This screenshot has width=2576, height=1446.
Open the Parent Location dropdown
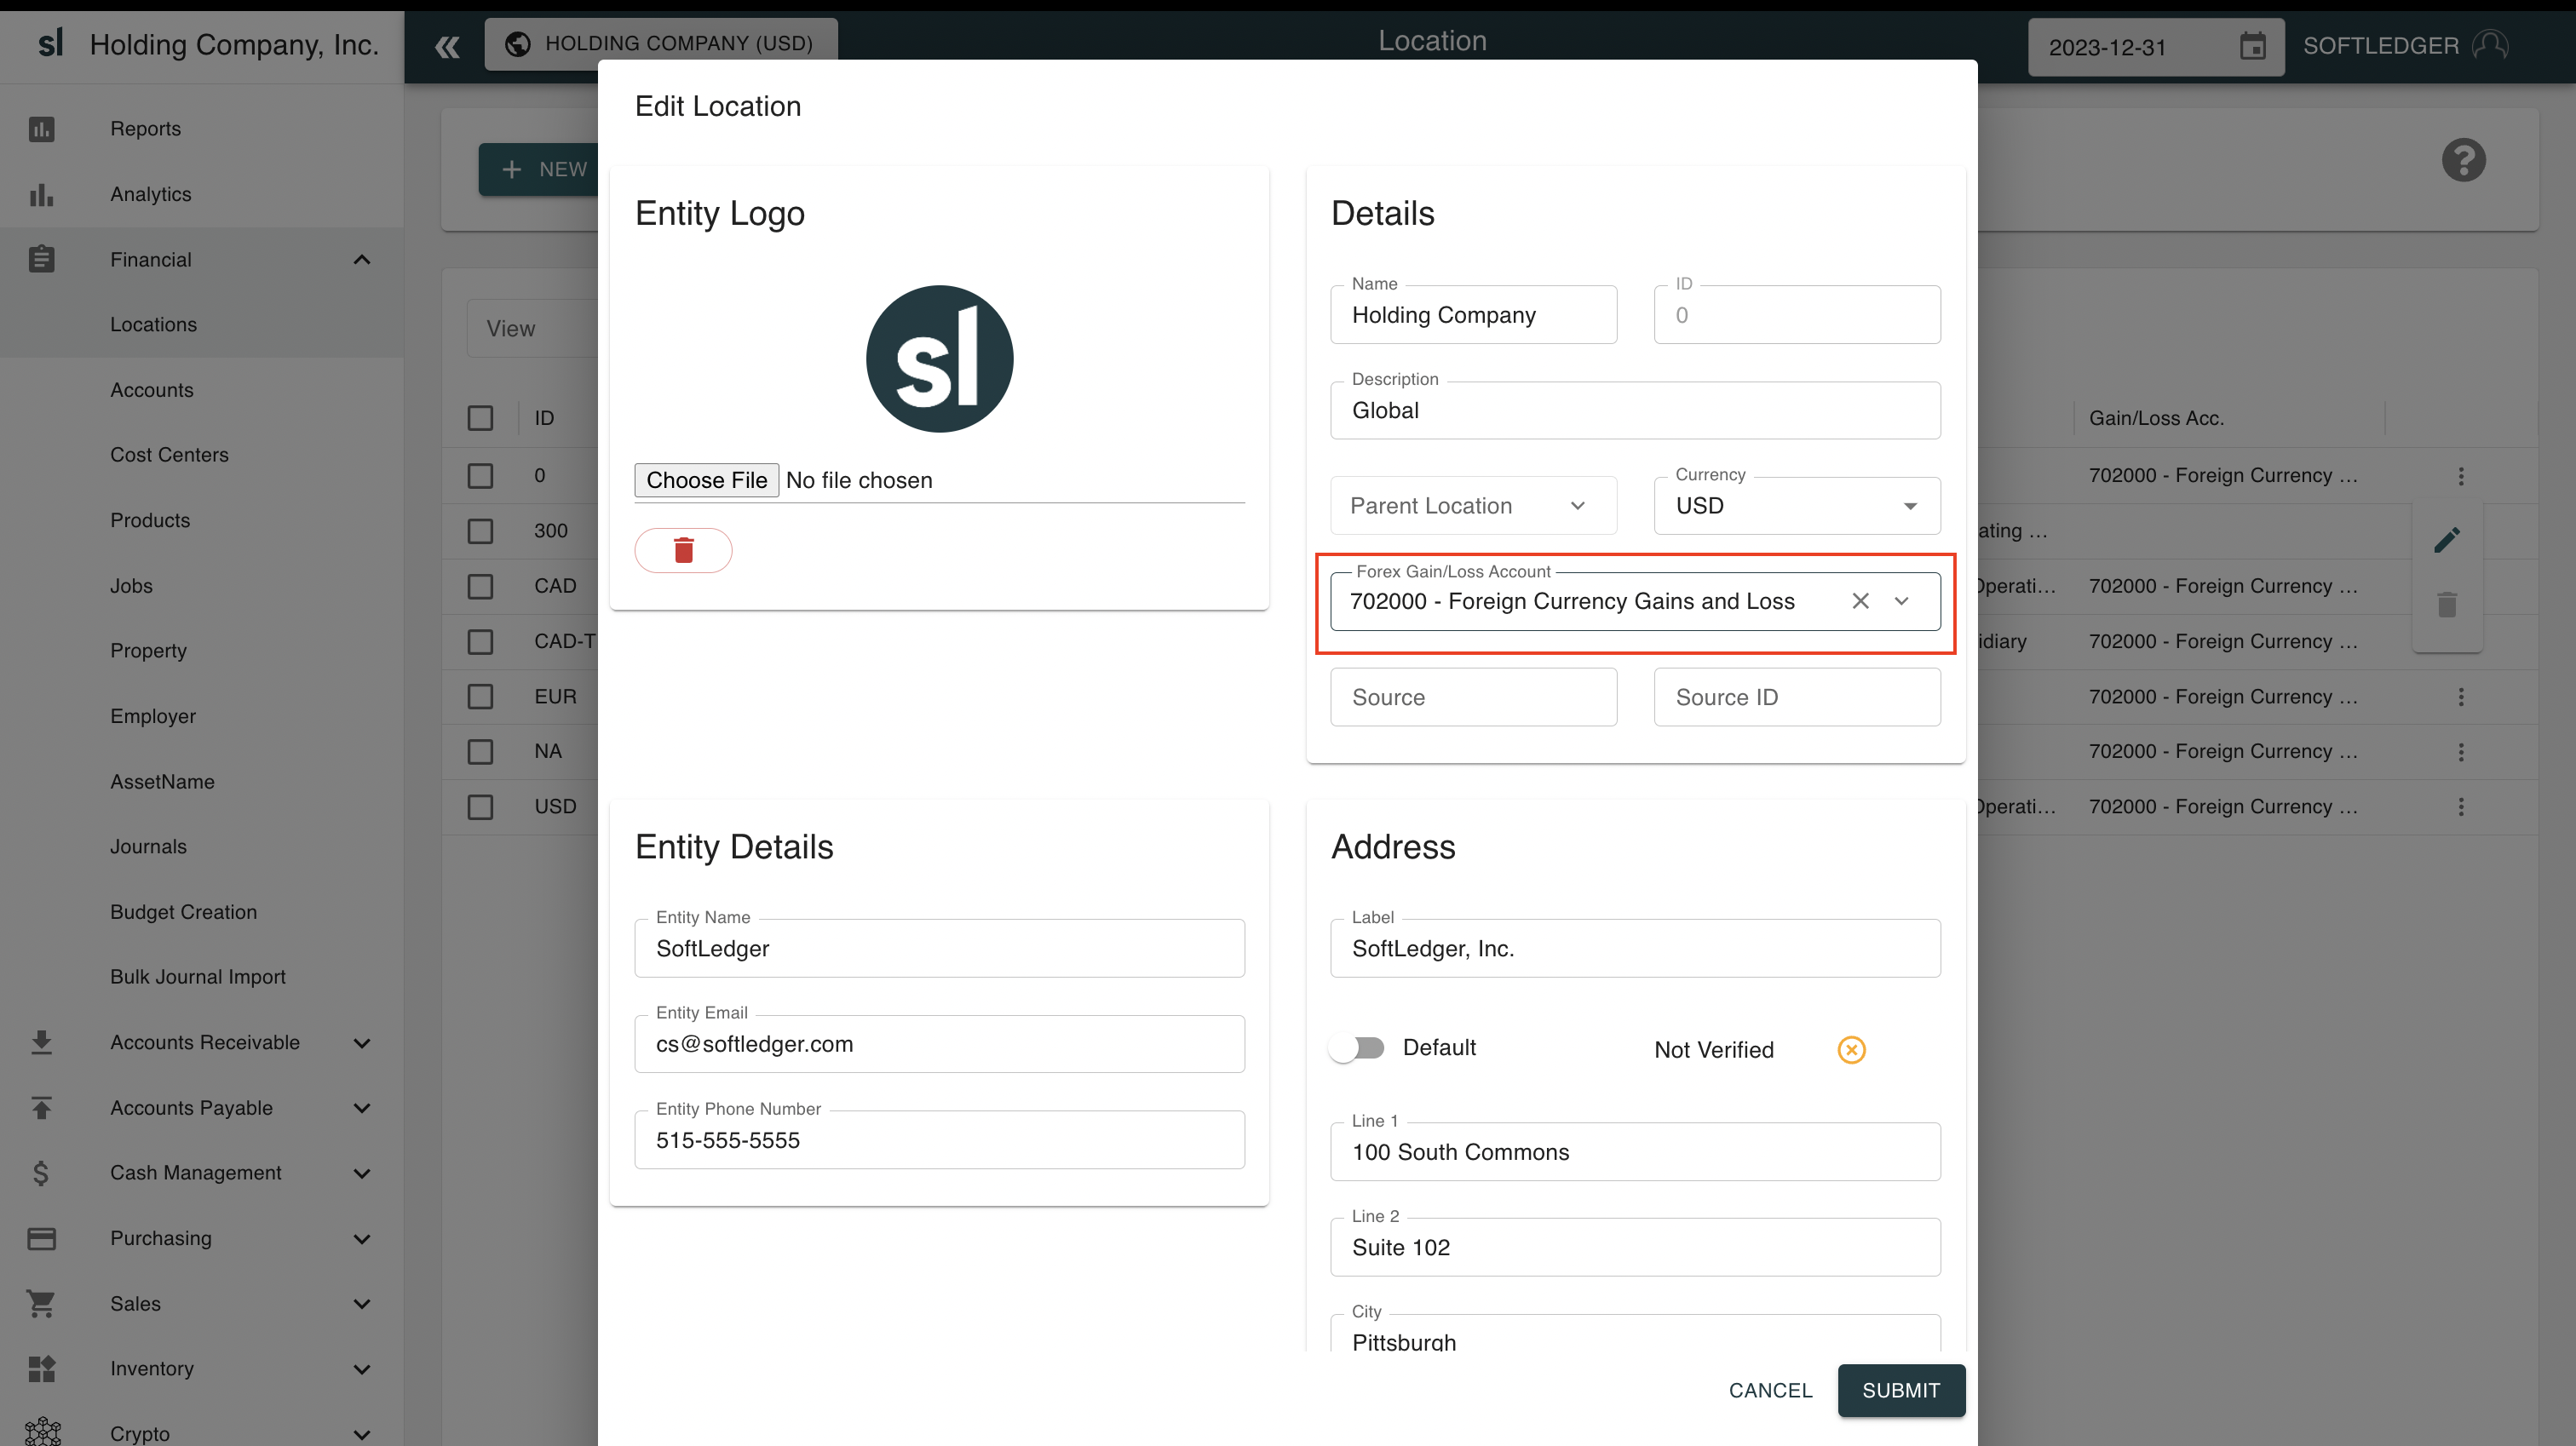click(1472, 506)
